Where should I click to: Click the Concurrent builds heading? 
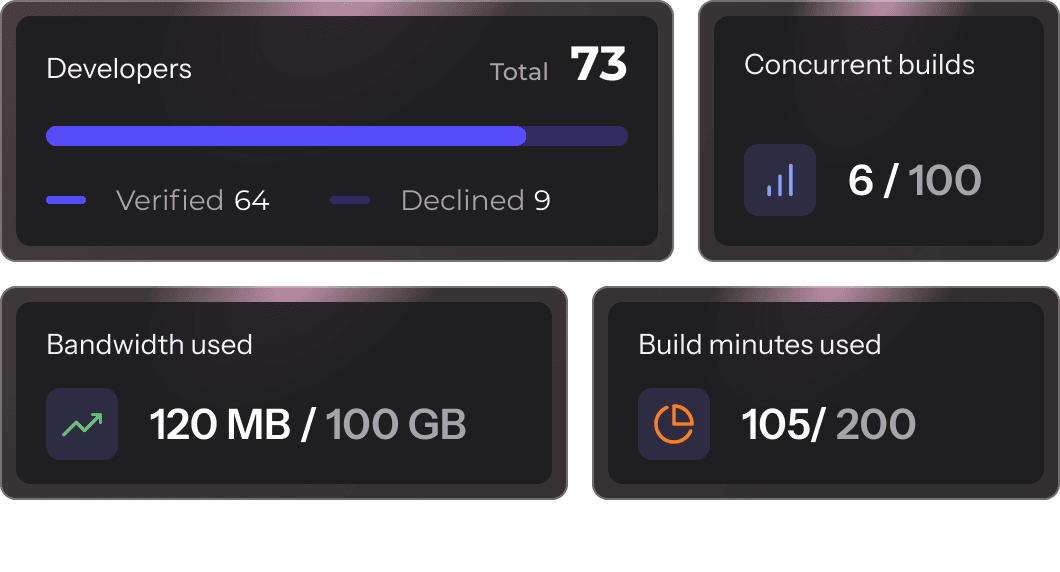[x=859, y=65]
